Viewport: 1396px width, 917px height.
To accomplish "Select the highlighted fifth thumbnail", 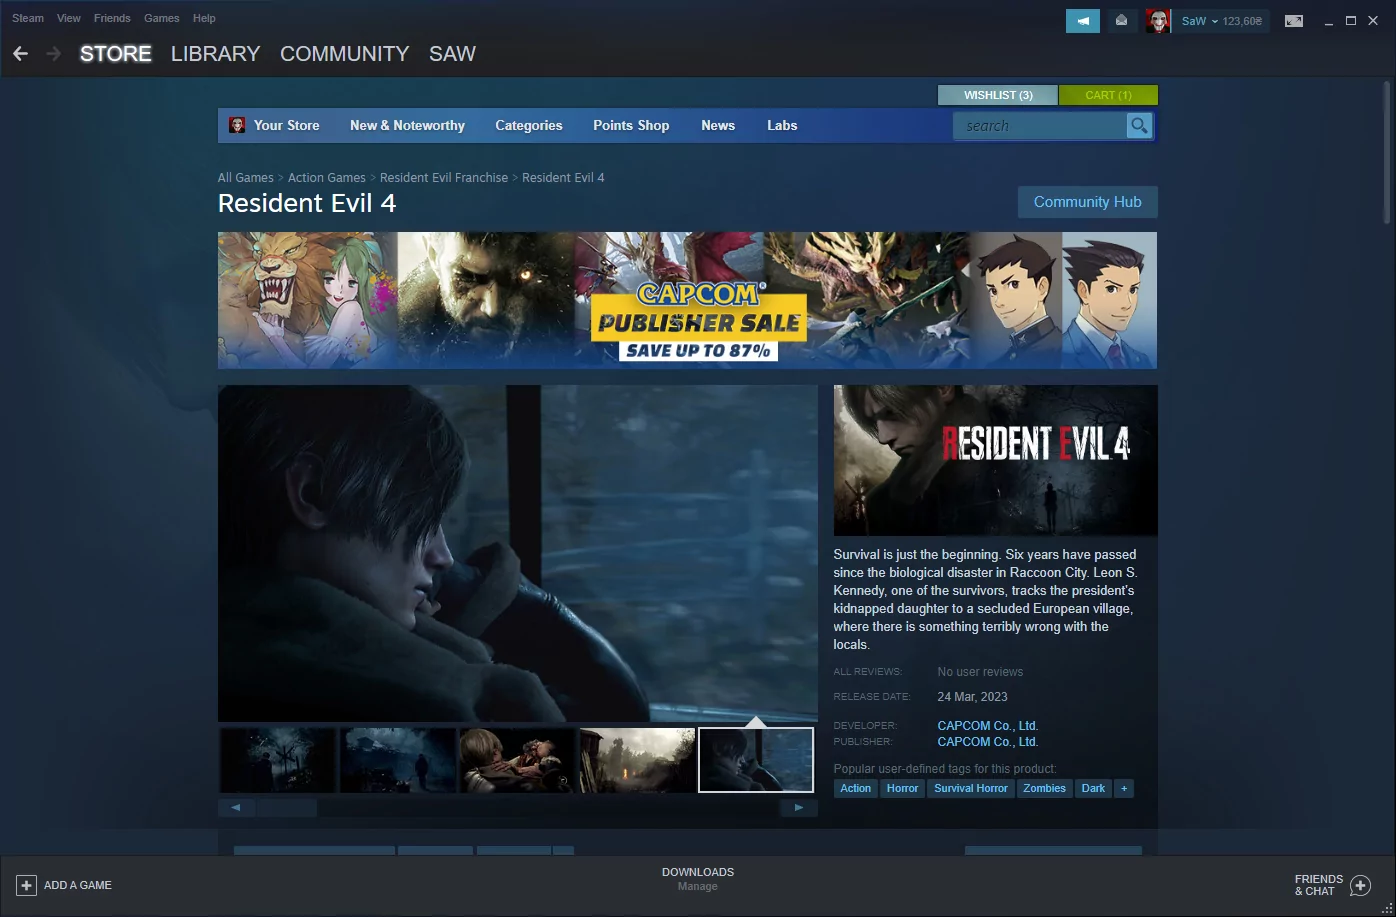I will pyautogui.click(x=756, y=760).
